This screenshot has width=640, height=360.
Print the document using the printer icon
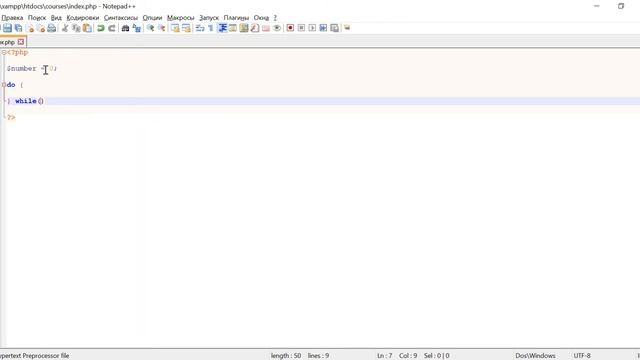51,28
